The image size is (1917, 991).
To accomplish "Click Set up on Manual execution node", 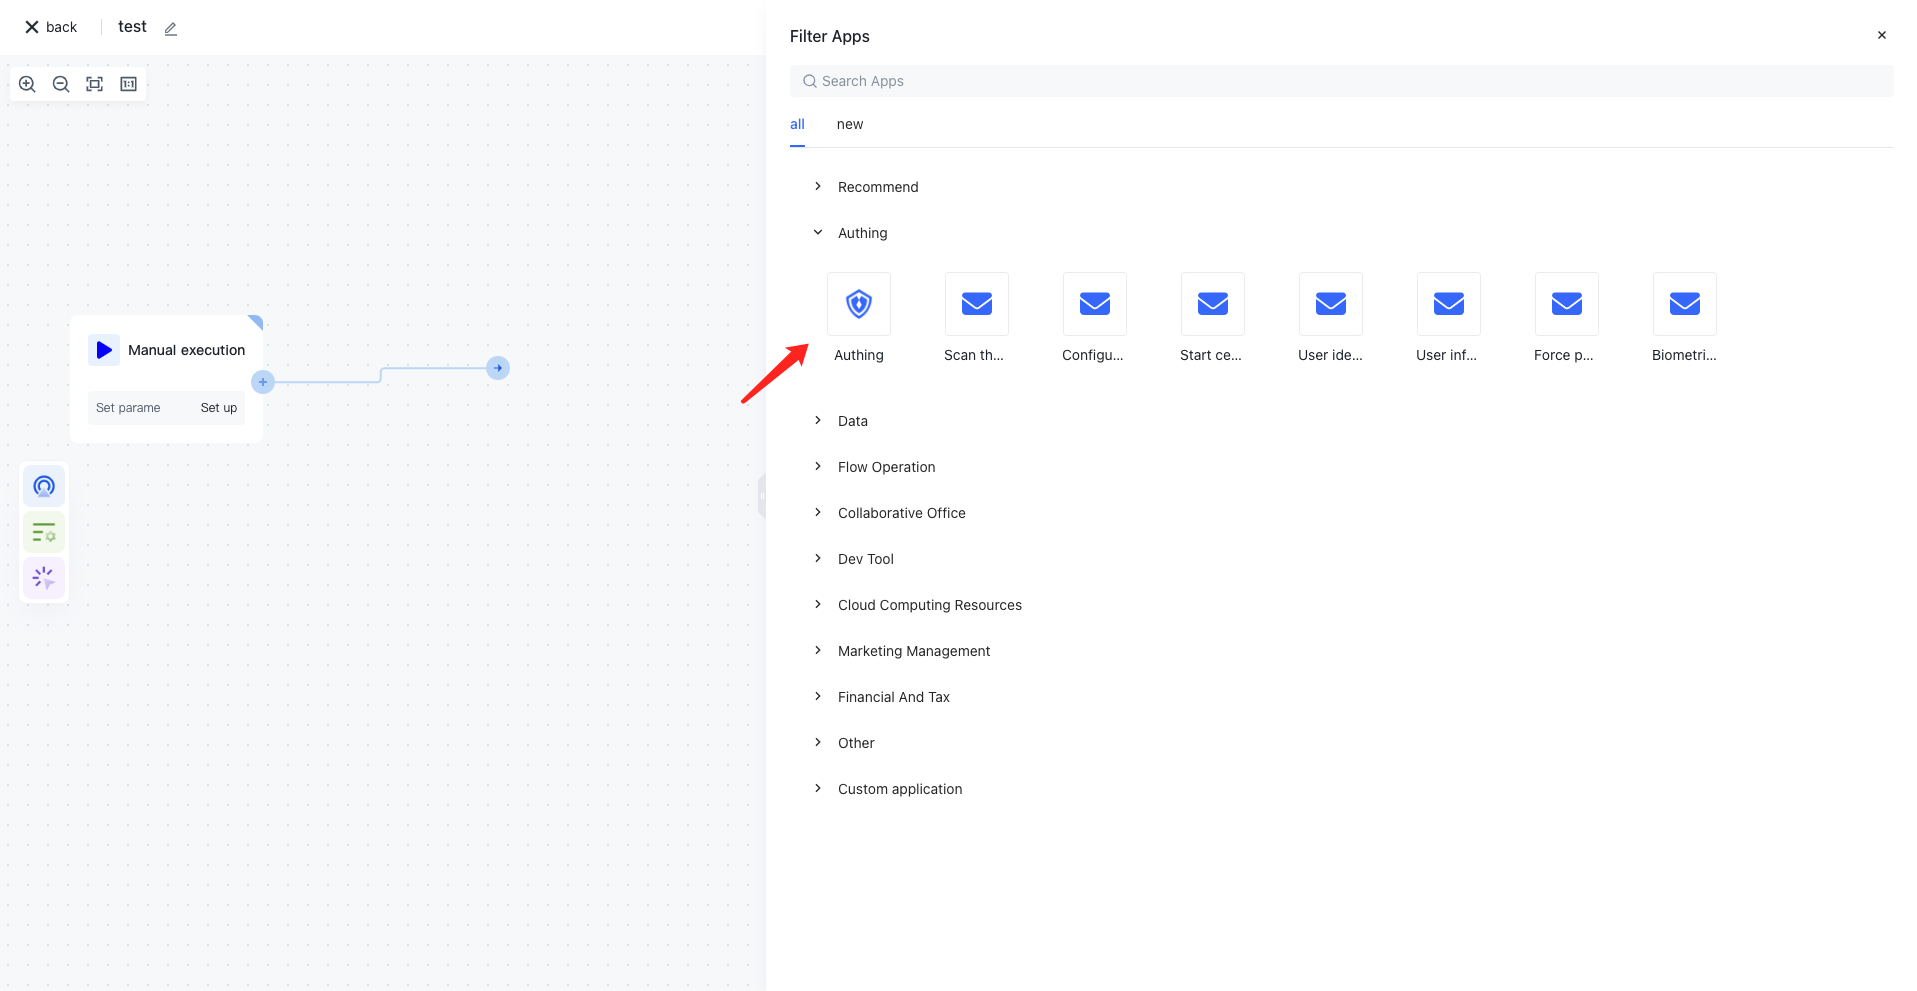I will point(218,408).
